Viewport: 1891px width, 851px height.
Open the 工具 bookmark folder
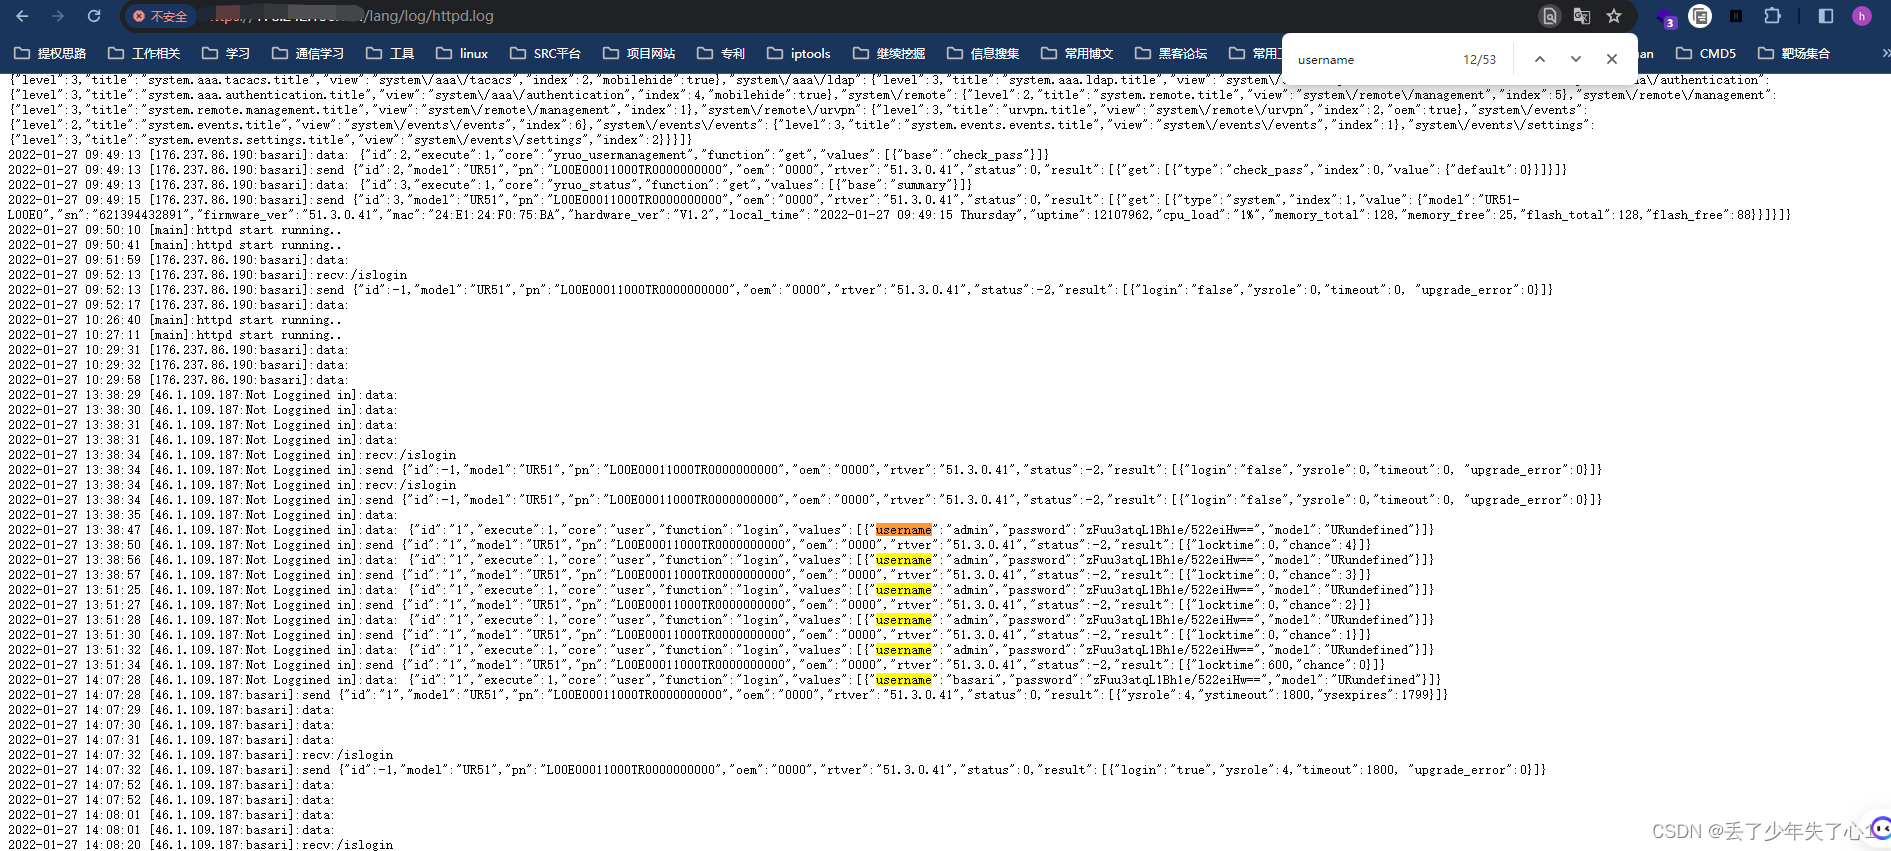tap(390, 53)
